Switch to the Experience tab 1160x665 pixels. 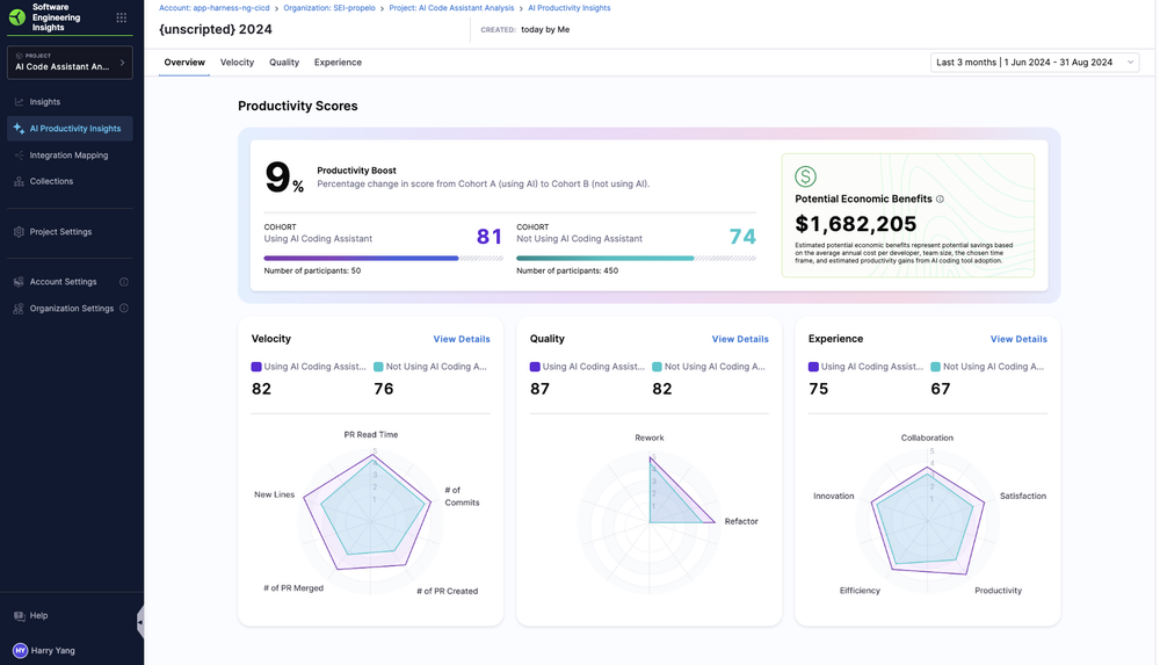[338, 61]
